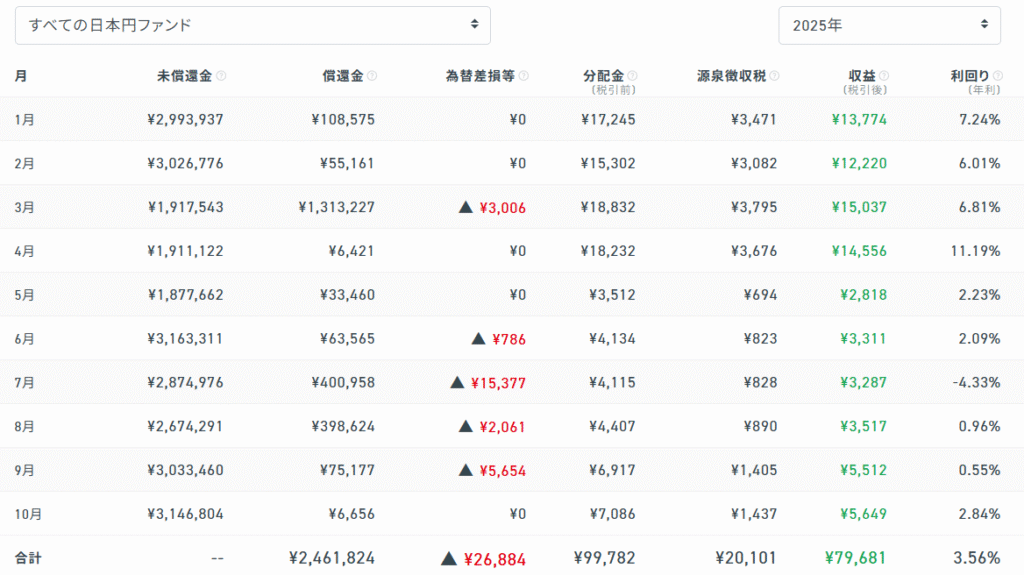This screenshot has width=1024, height=575.
Task: Open the 為替差損等 info tooltip icon
Action: pyautogui.click(x=524, y=76)
